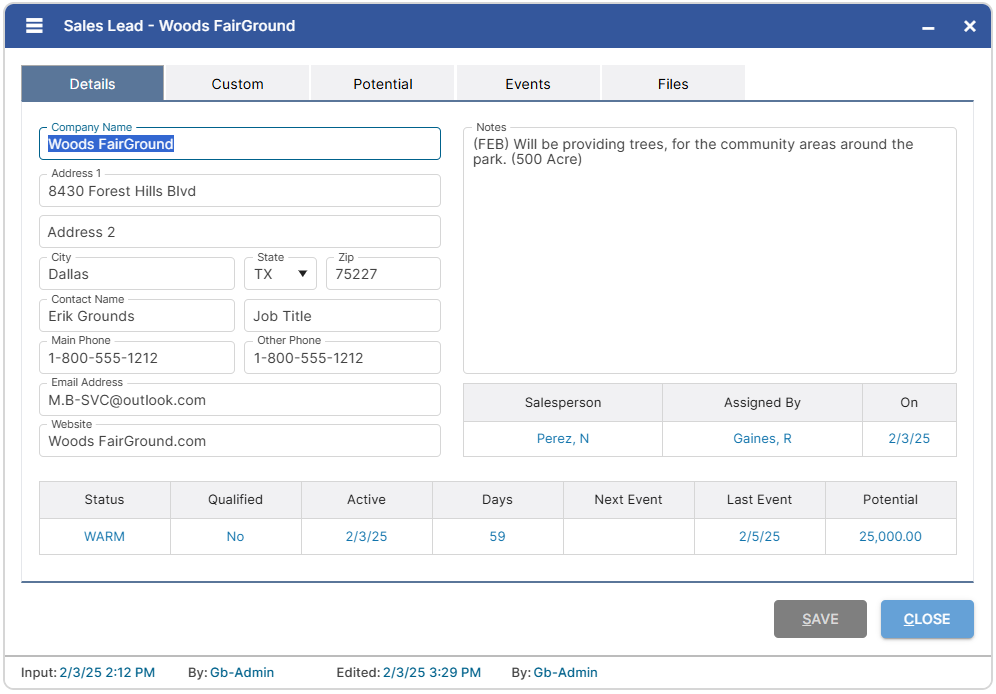Screen dimensions: 996x694
Task: Switch to the Custom tab
Action: click(237, 83)
